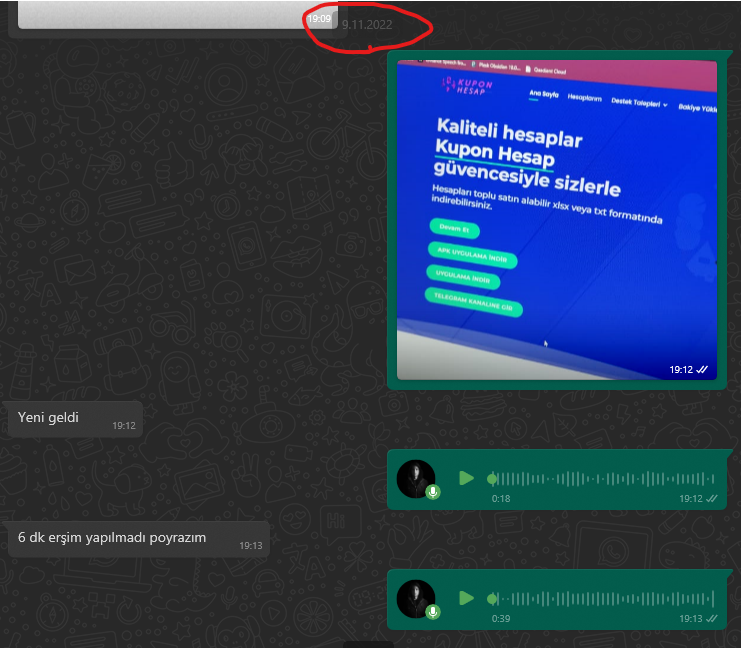Click the 0:18 duration label
Viewport: 741px width, 648px height.
[x=501, y=499]
